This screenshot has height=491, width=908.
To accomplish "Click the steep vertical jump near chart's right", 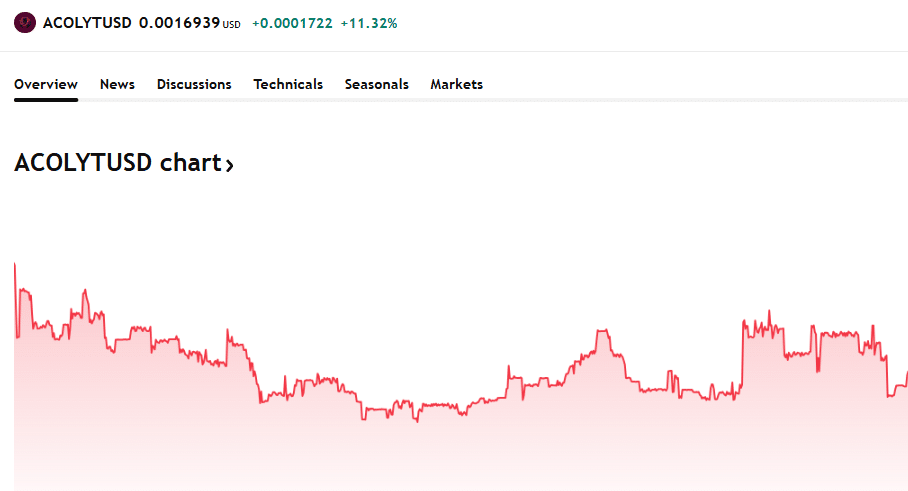I will (x=742, y=355).
